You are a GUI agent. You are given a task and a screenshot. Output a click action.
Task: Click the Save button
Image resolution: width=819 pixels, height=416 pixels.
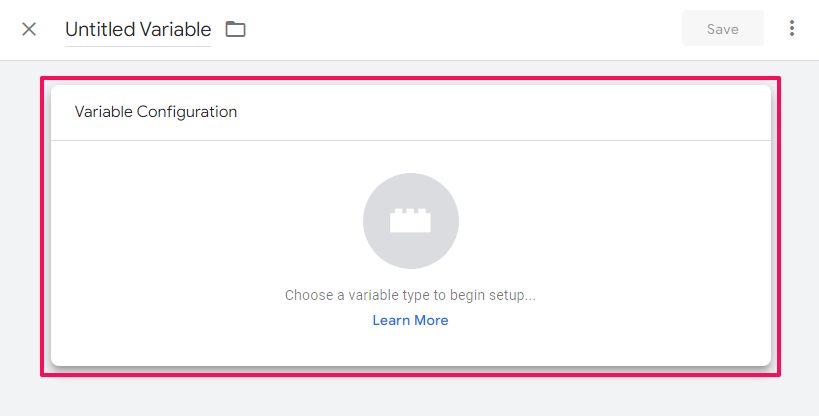pos(723,28)
